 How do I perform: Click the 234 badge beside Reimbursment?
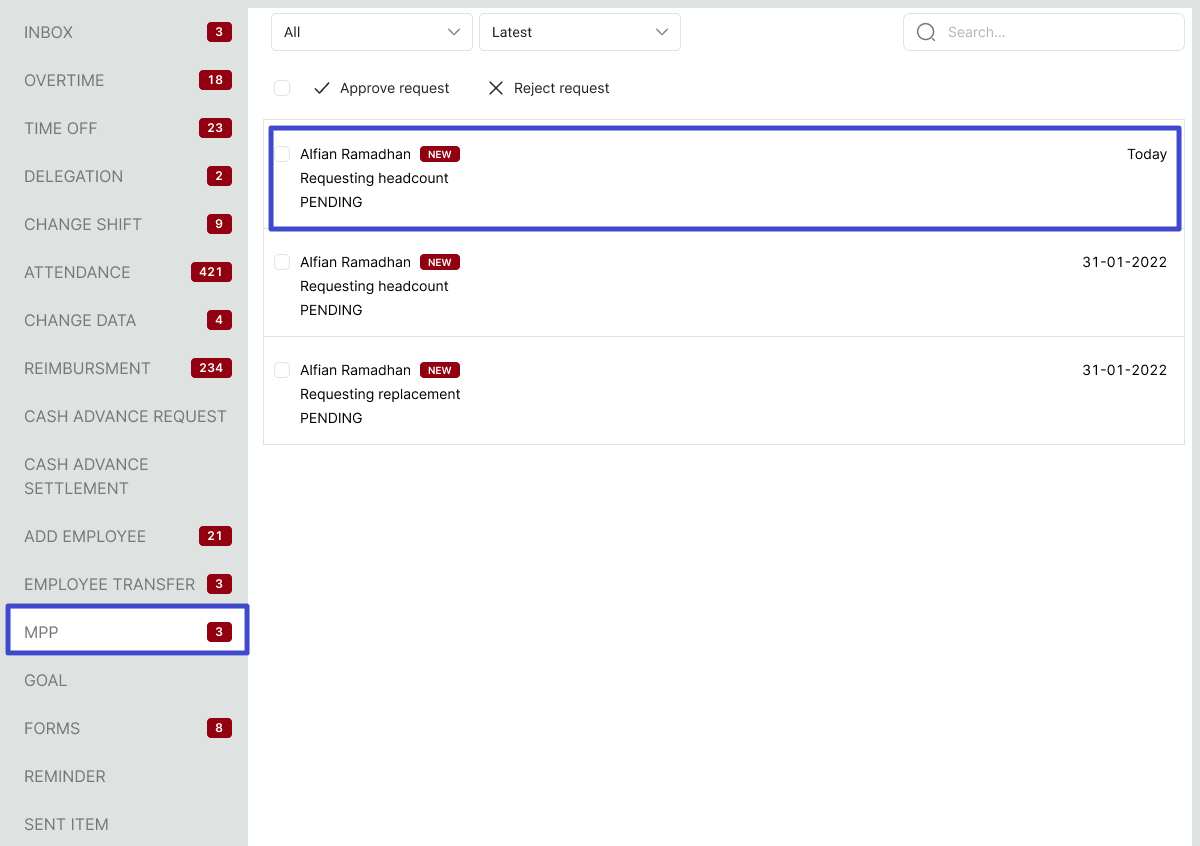pyautogui.click(x=211, y=368)
